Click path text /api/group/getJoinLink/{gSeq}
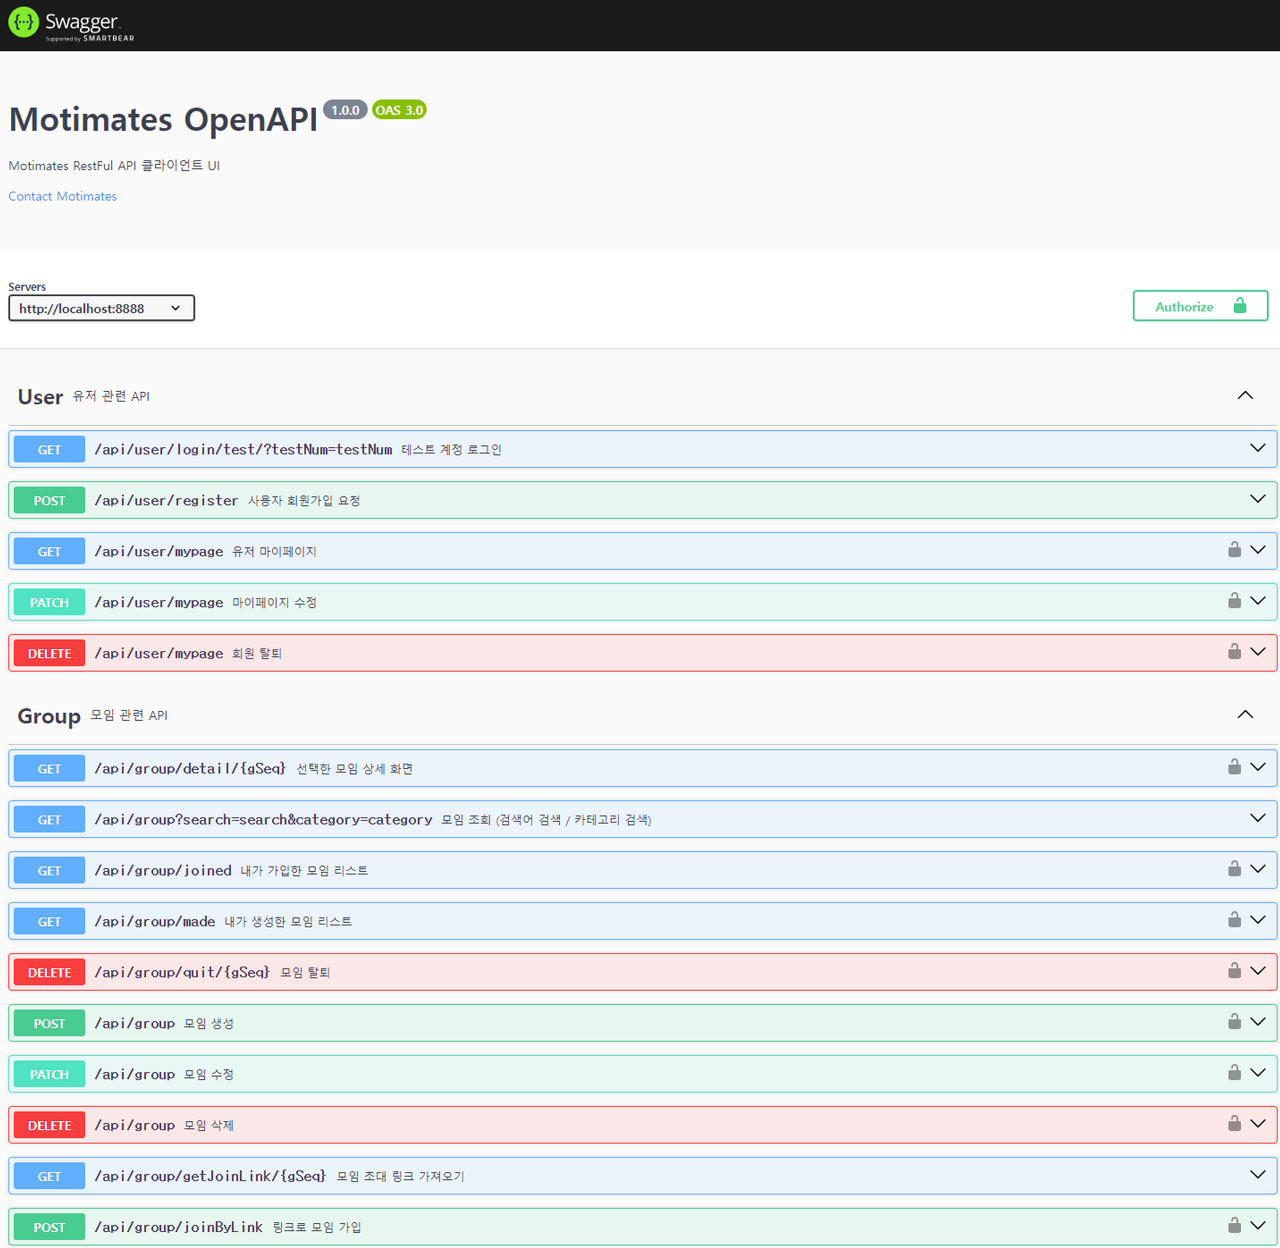 [x=210, y=1176]
